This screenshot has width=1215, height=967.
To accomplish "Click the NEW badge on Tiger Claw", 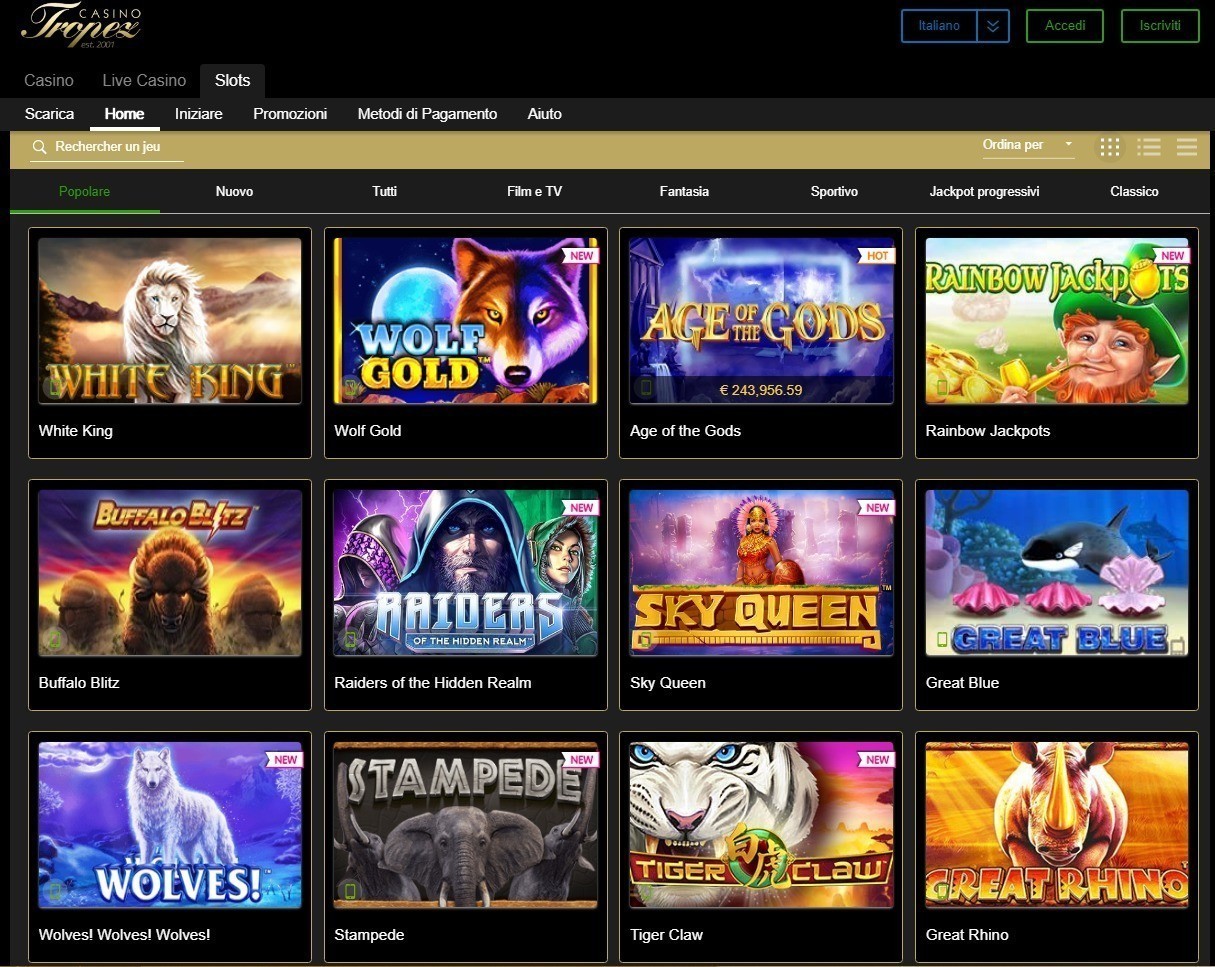I will [x=877, y=760].
